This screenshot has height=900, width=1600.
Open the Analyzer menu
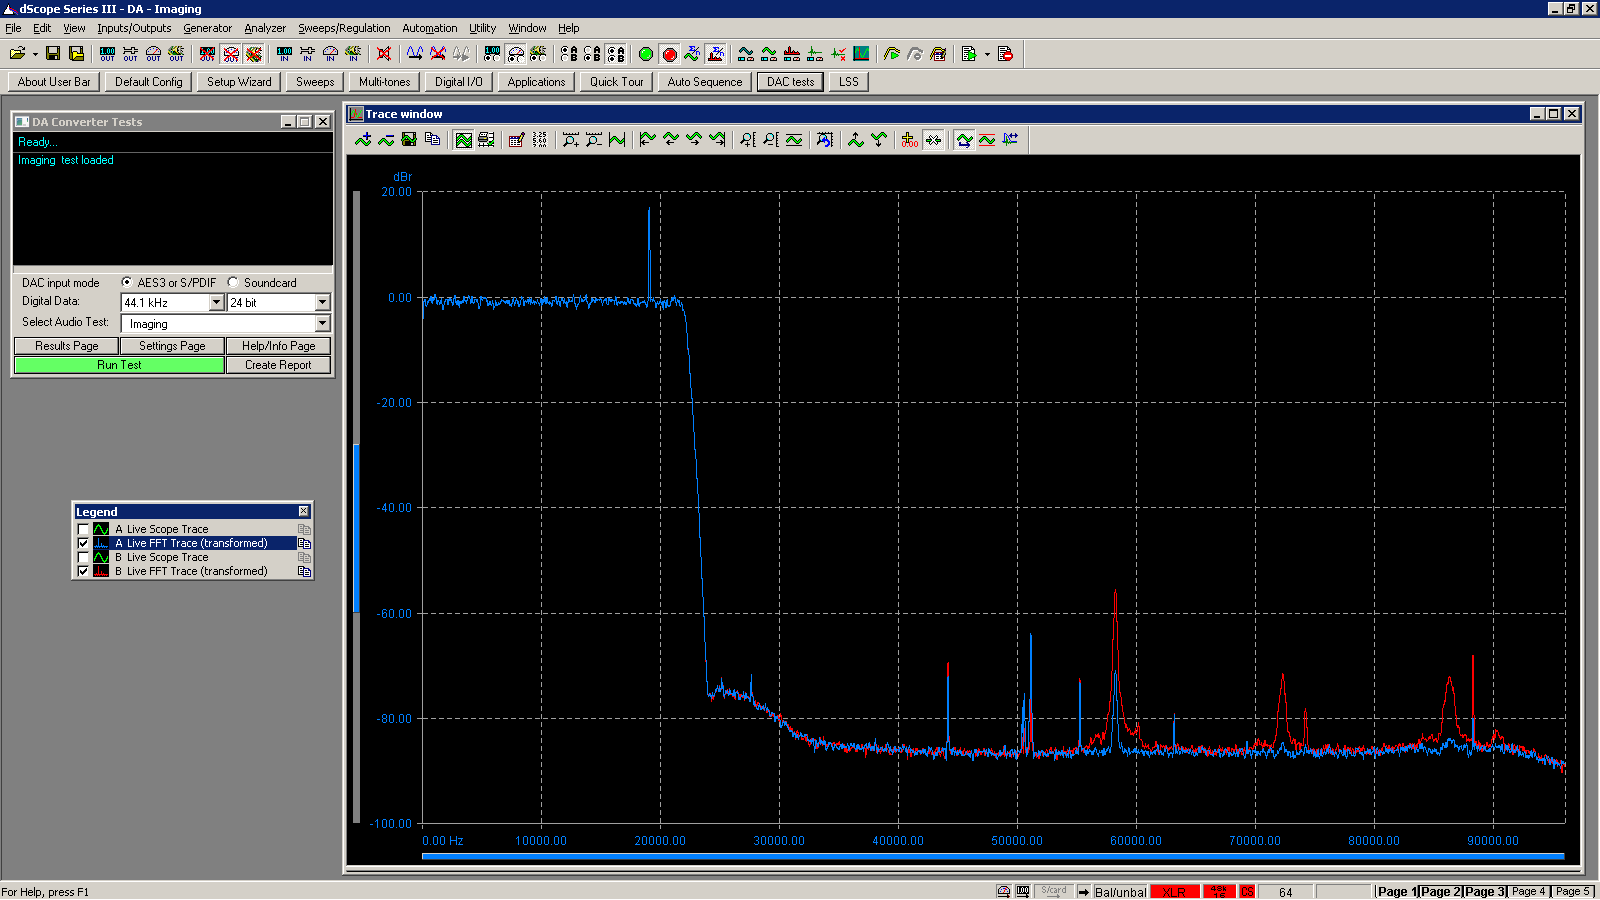pos(265,28)
